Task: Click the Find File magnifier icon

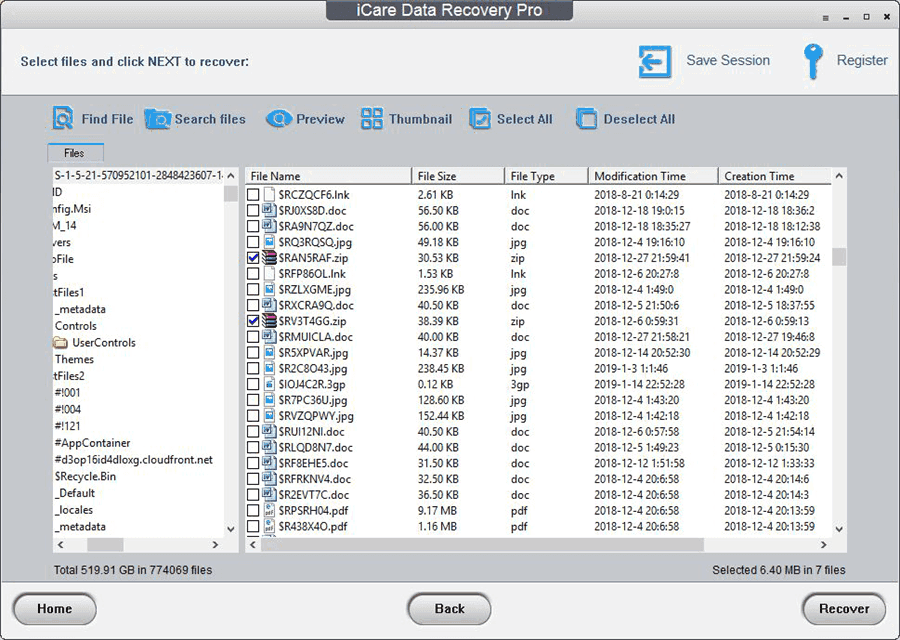Action: (63, 118)
